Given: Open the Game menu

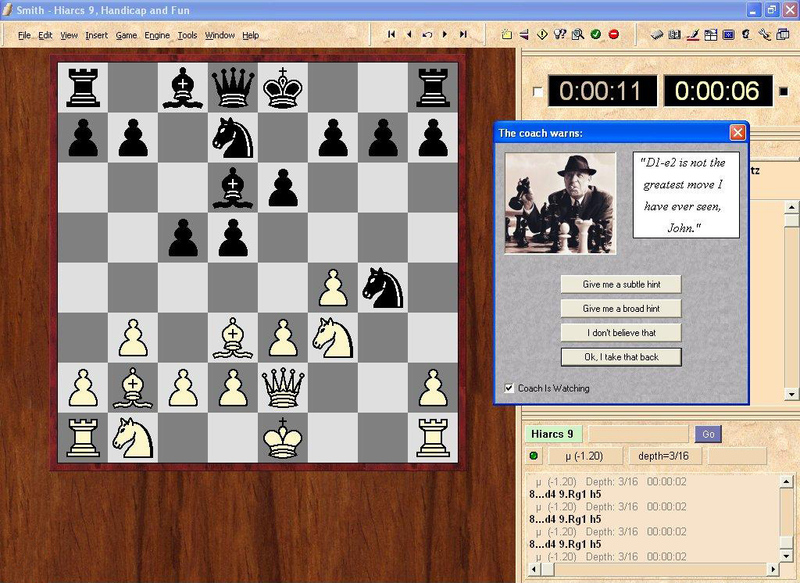Looking at the screenshot, I should point(126,35).
